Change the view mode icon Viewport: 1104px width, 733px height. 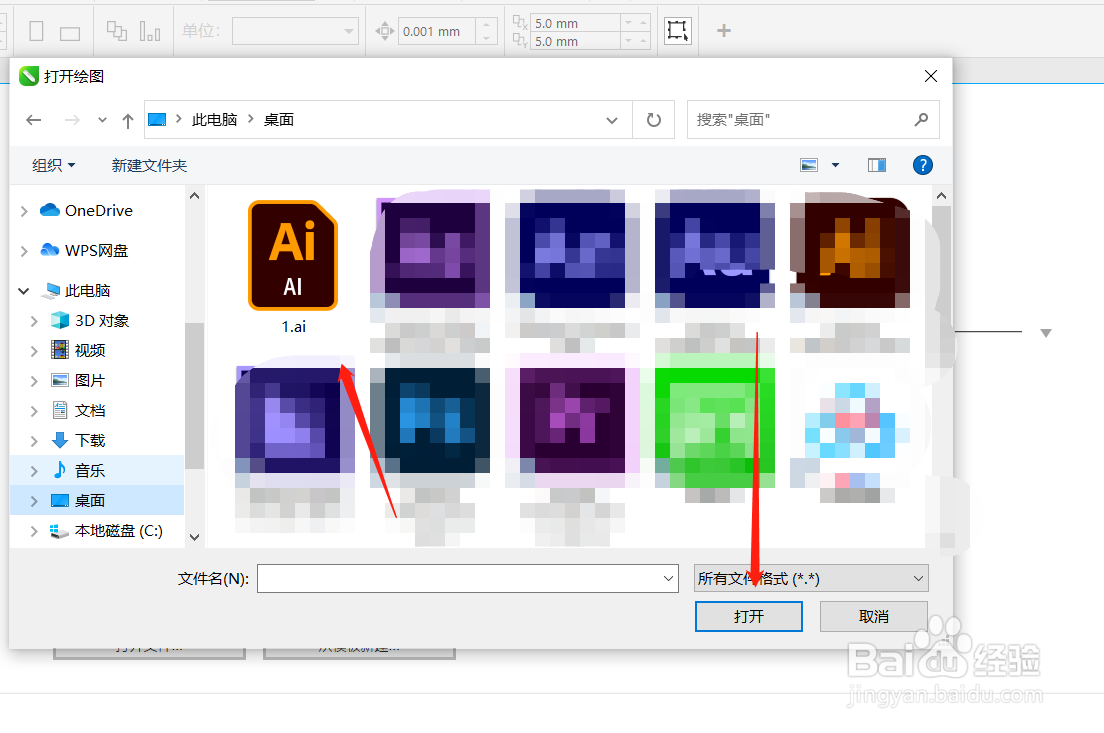pos(809,165)
